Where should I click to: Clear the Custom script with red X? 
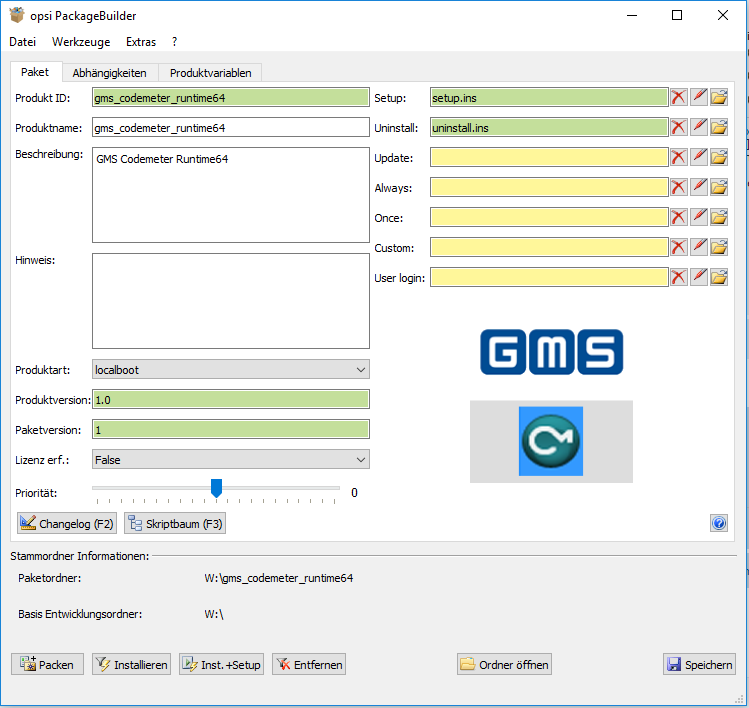[x=678, y=248]
